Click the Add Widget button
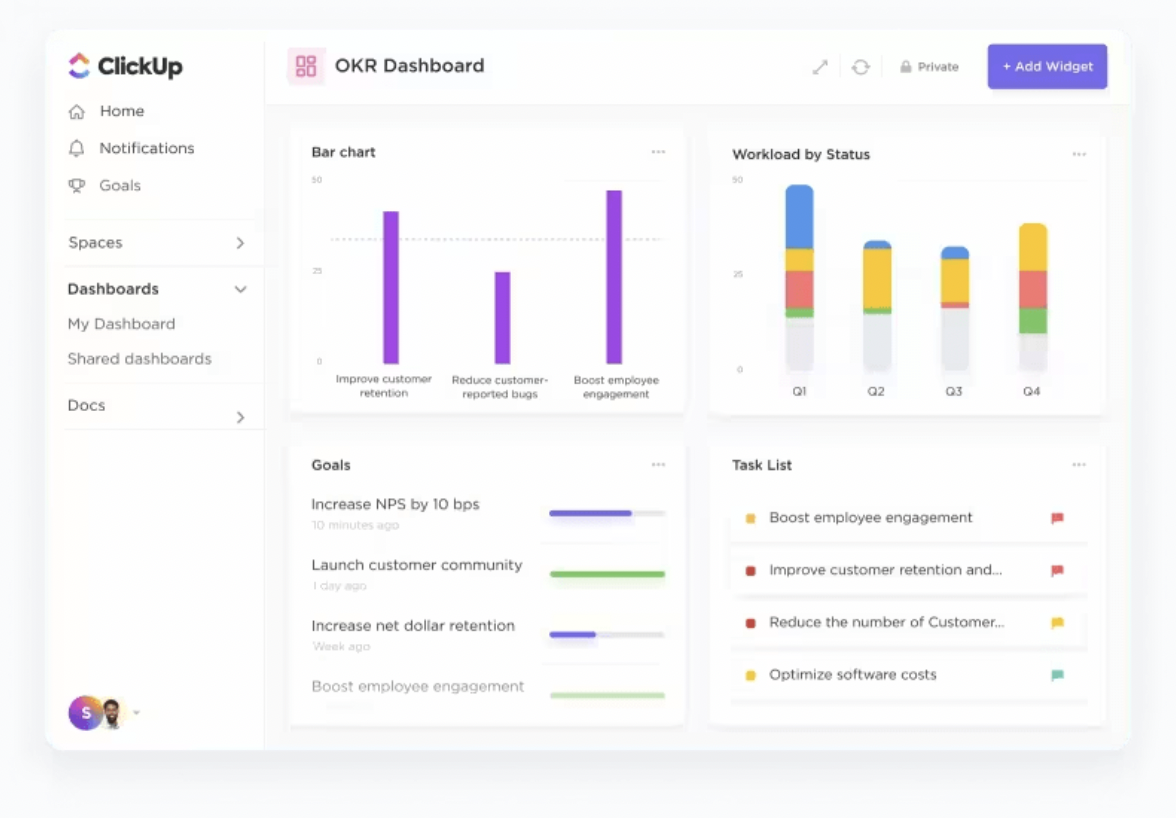1176x818 pixels. point(1047,66)
